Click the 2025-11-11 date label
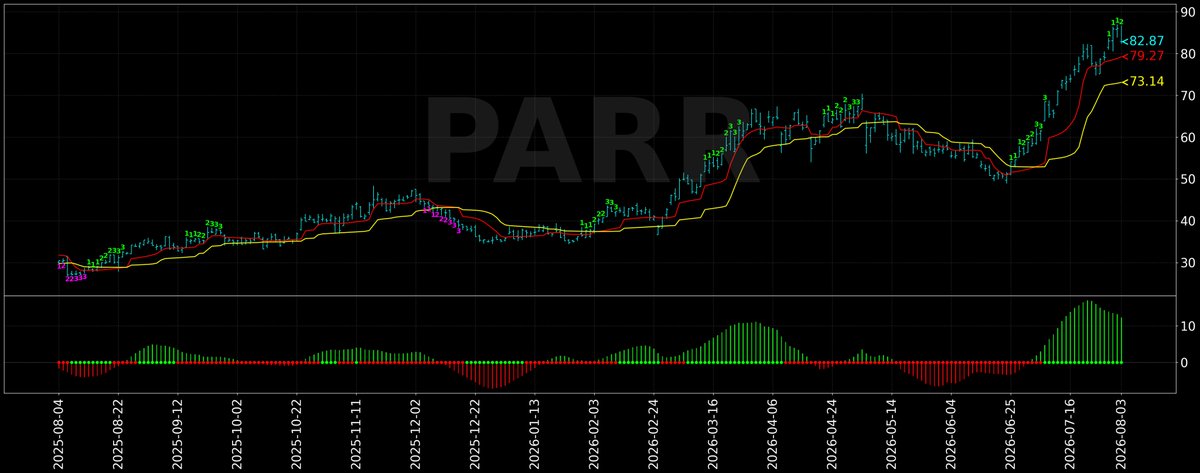The height and width of the screenshot is (473, 1200). click(x=355, y=434)
